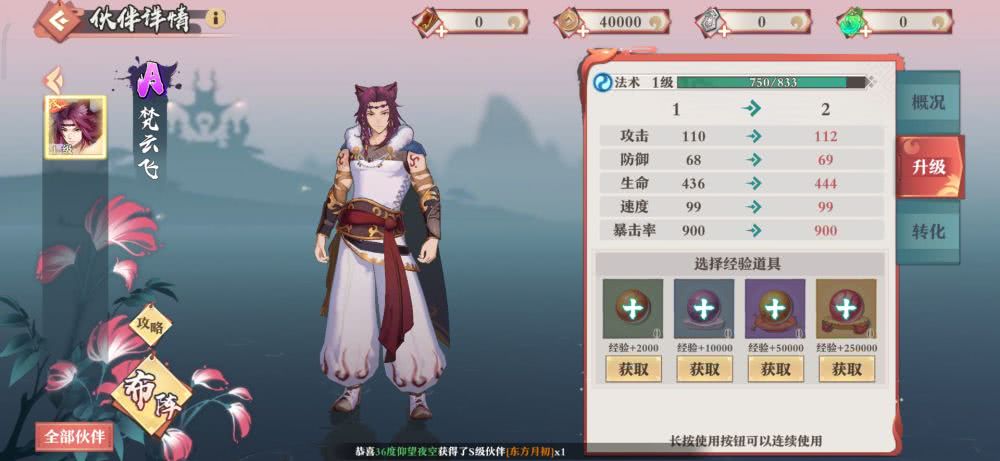The image size is (1000, 461).
Task: Switch to the 概况 tab
Action: (x=928, y=102)
